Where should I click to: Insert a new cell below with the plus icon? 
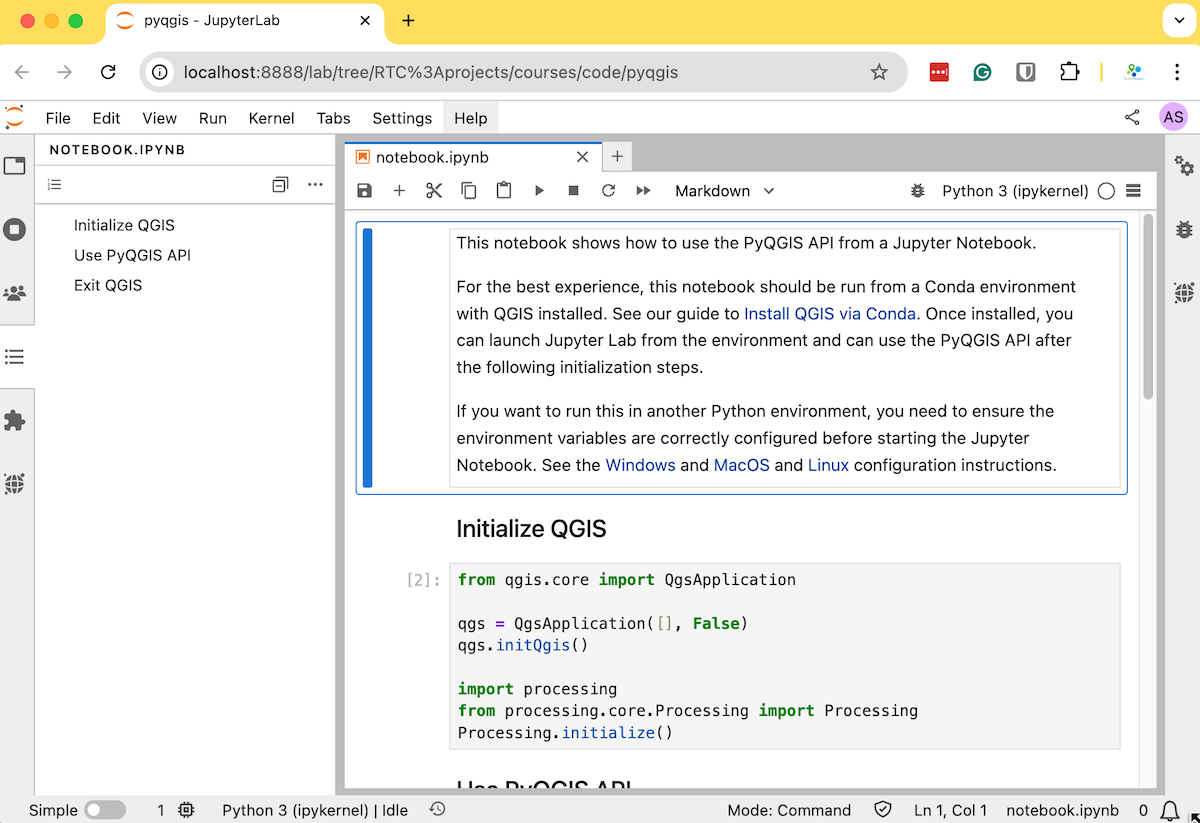(399, 191)
